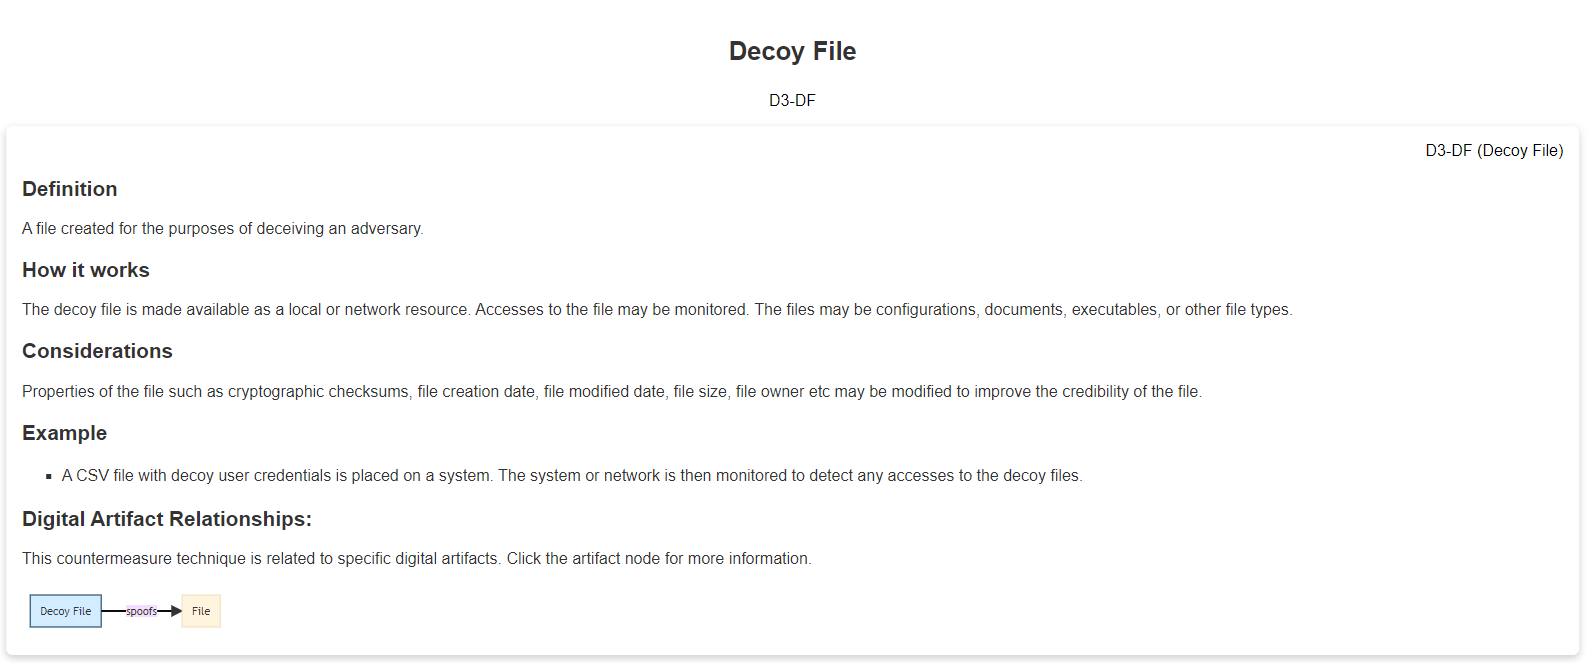Click the CSV file decoy credentials example
The height and width of the screenshot is (663, 1589).
pyautogui.click(x=572, y=476)
